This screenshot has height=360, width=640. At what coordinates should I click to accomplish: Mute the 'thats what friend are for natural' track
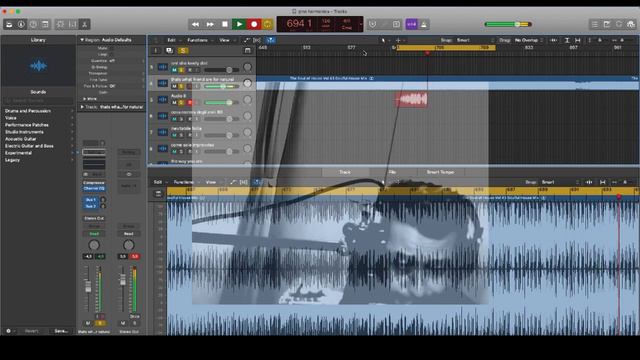click(x=174, y=86)
